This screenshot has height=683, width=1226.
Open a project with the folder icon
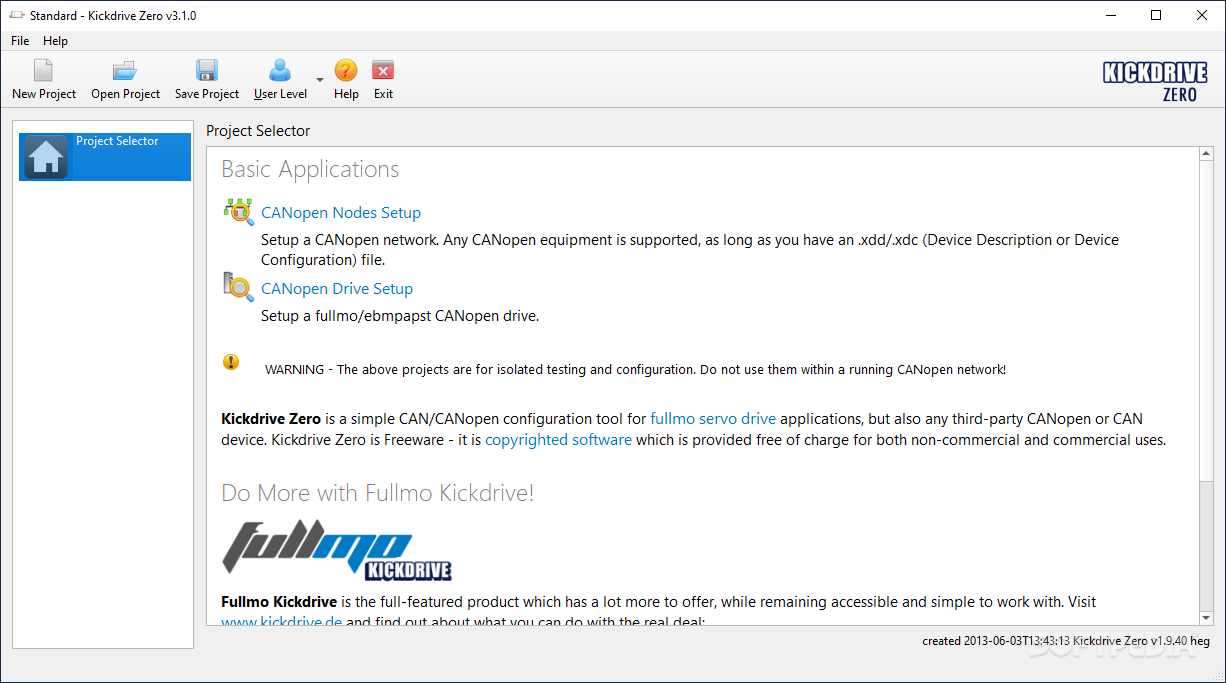tap(125, 70)
